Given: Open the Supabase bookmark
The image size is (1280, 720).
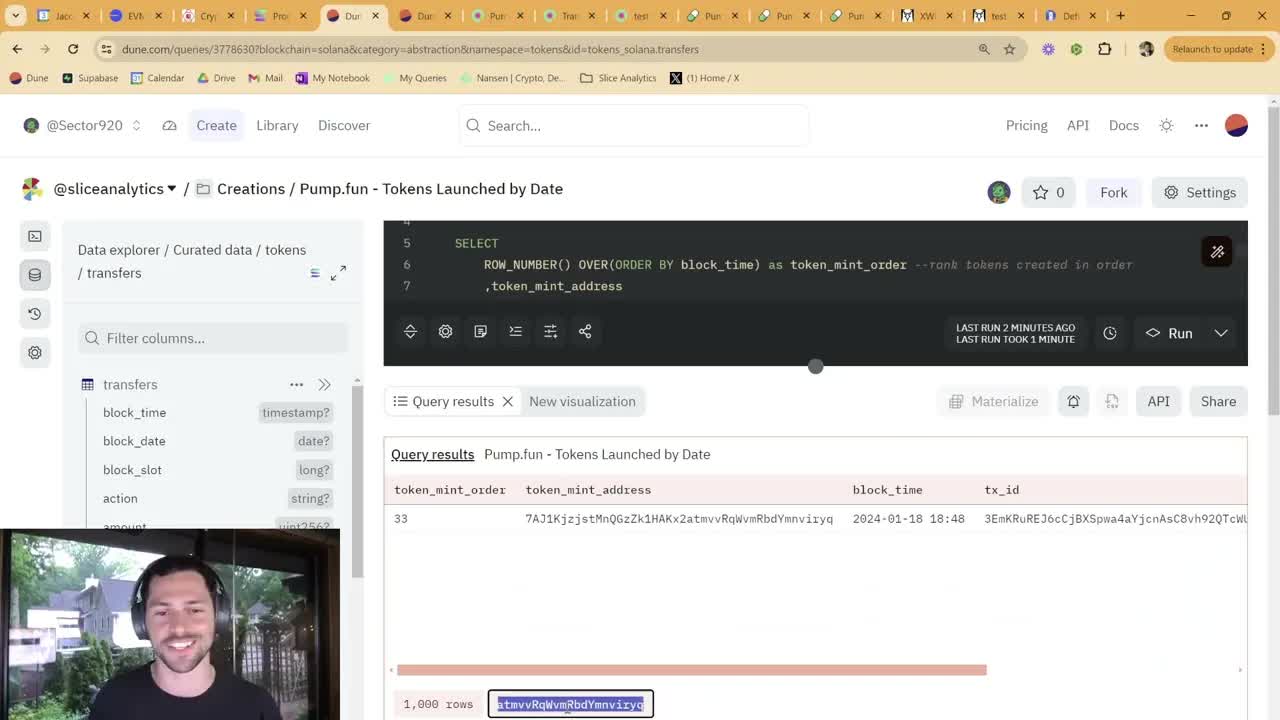Looking at the screenshot, I should click(90, 78).
